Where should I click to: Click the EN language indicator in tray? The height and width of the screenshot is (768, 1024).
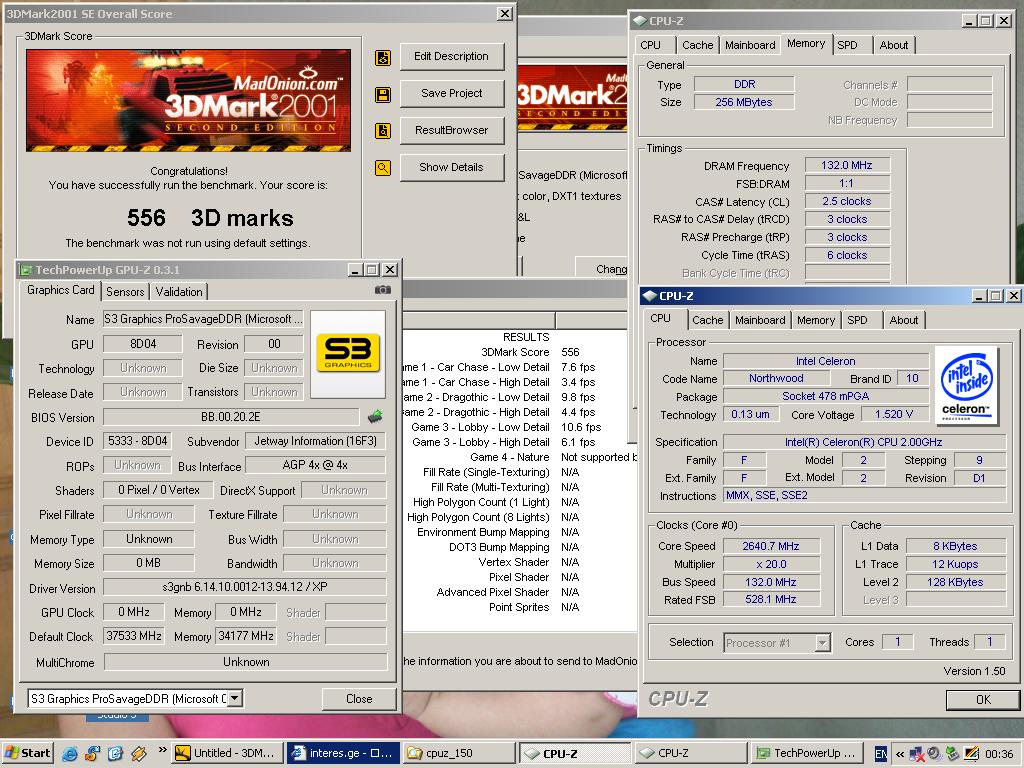point(880,754)
